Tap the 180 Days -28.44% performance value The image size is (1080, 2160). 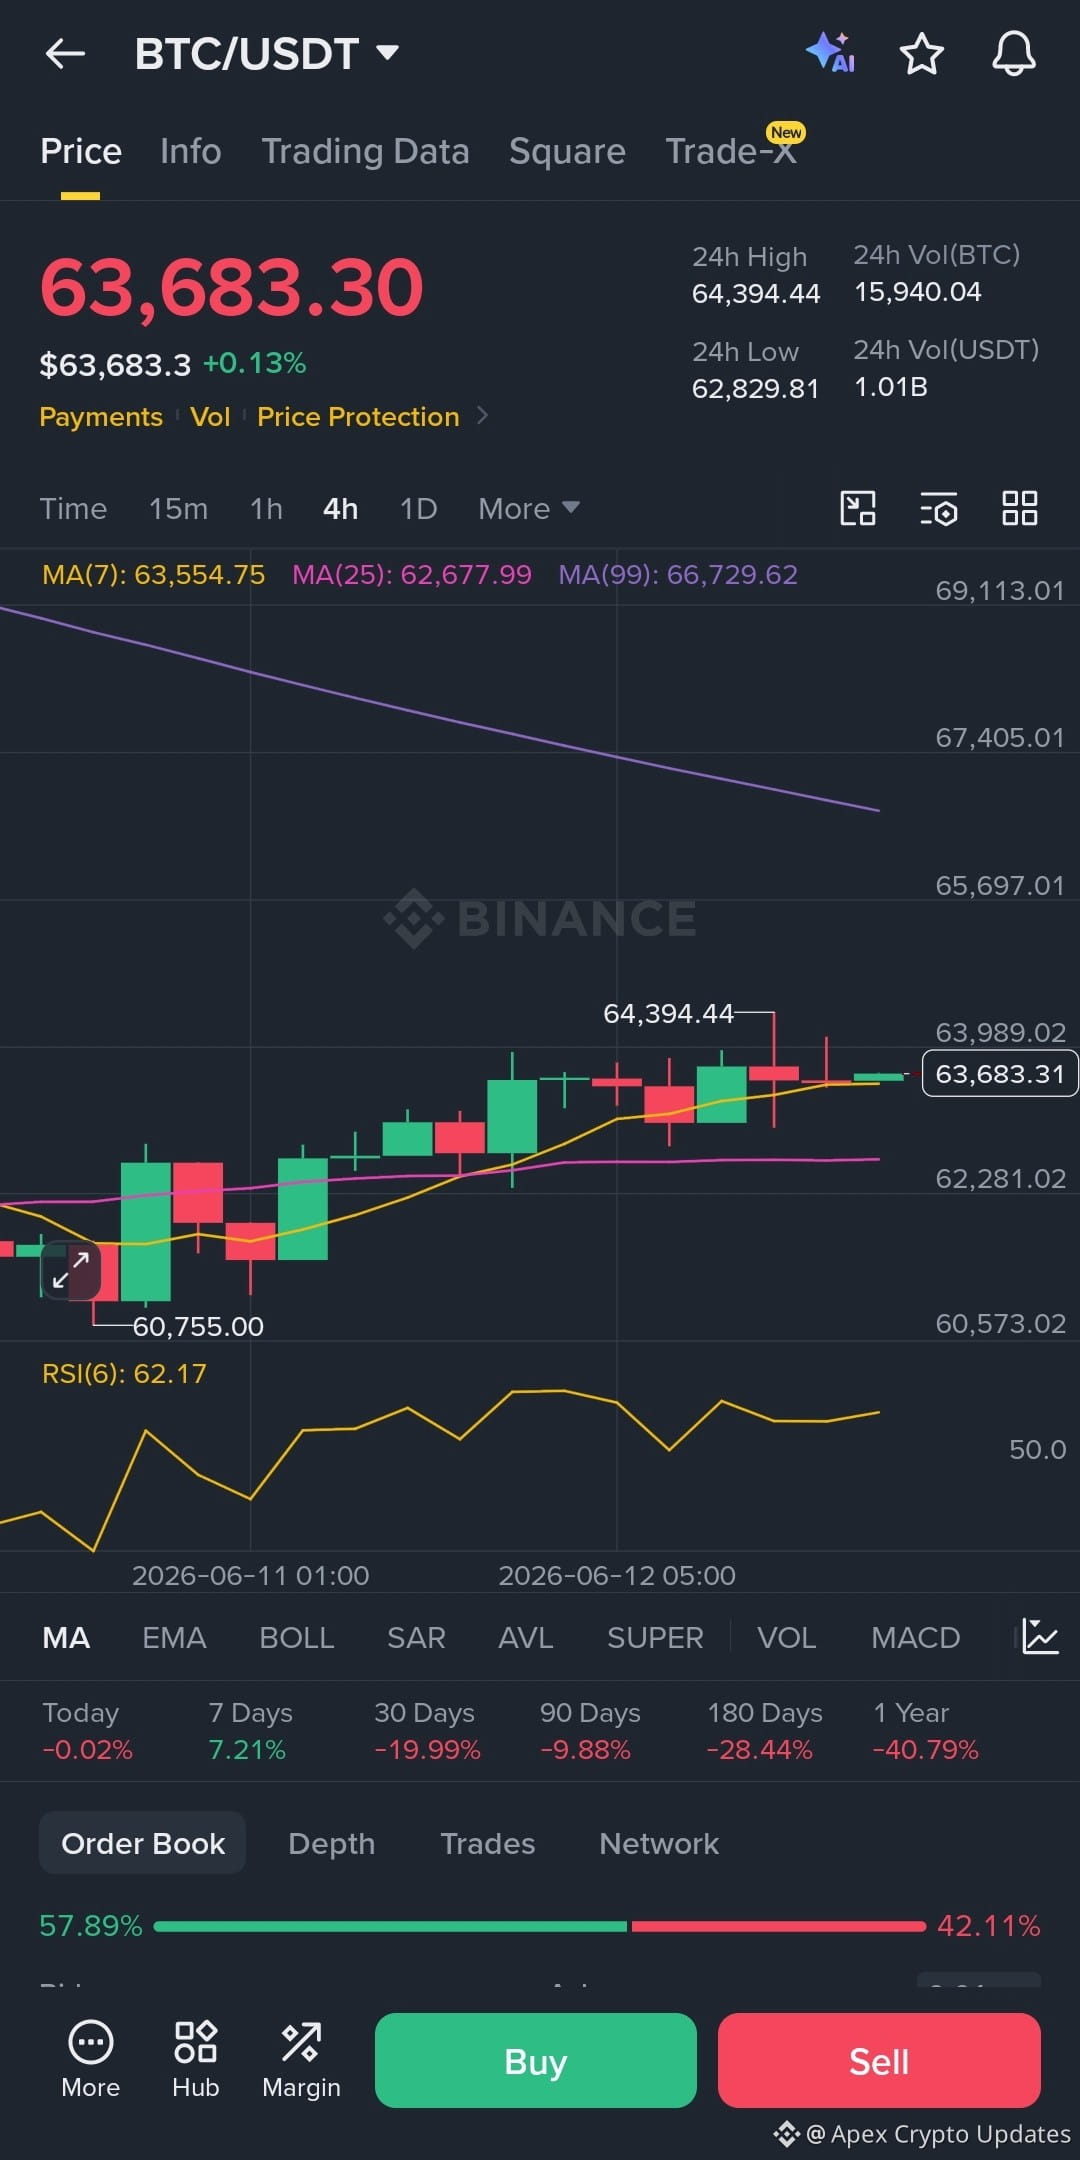click(x=760, y=1749)
